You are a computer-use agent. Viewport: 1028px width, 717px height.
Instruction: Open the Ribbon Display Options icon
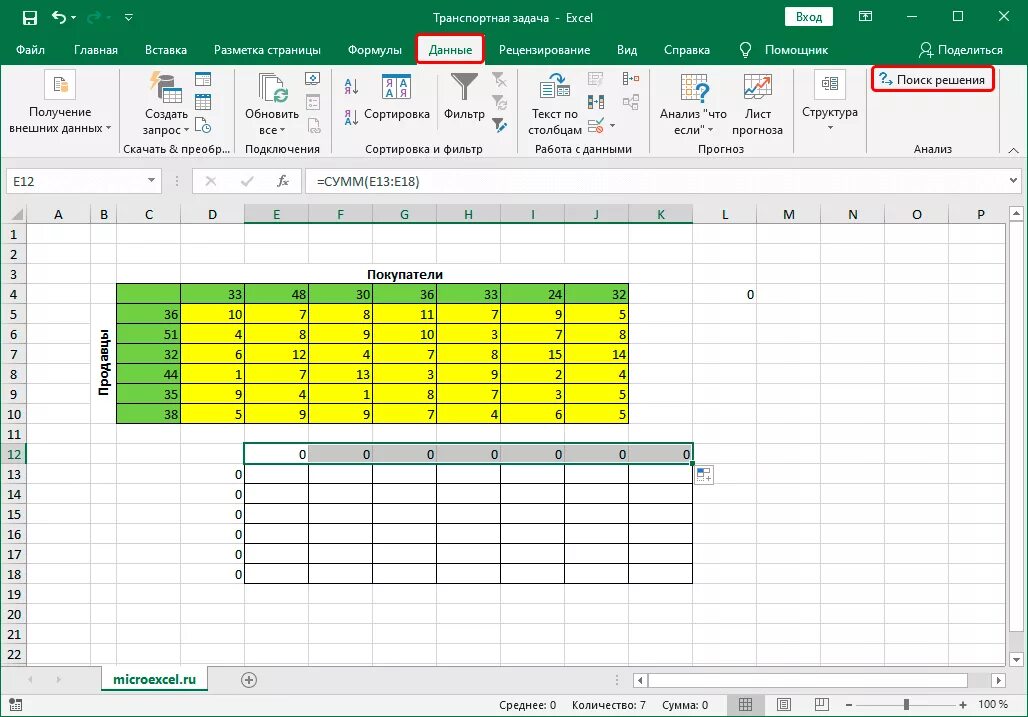click(x=865, y=17)
